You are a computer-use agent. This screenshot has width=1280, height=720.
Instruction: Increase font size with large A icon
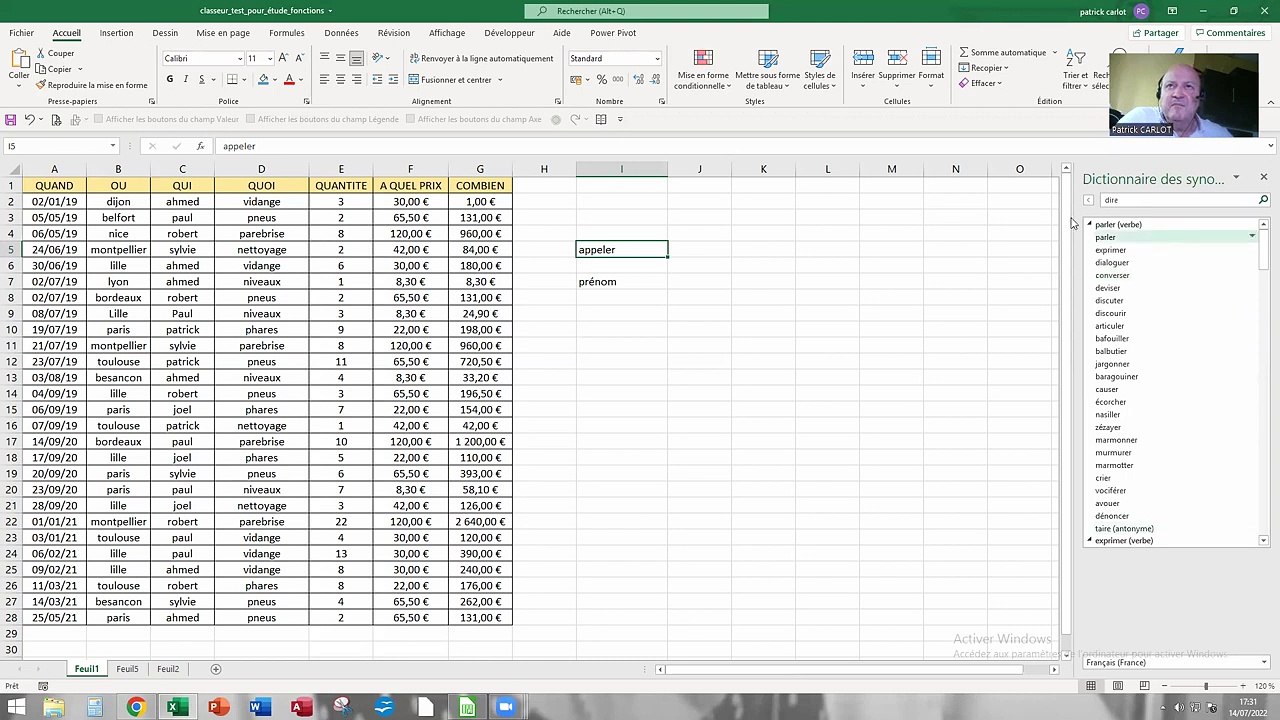tap(284, 58)
